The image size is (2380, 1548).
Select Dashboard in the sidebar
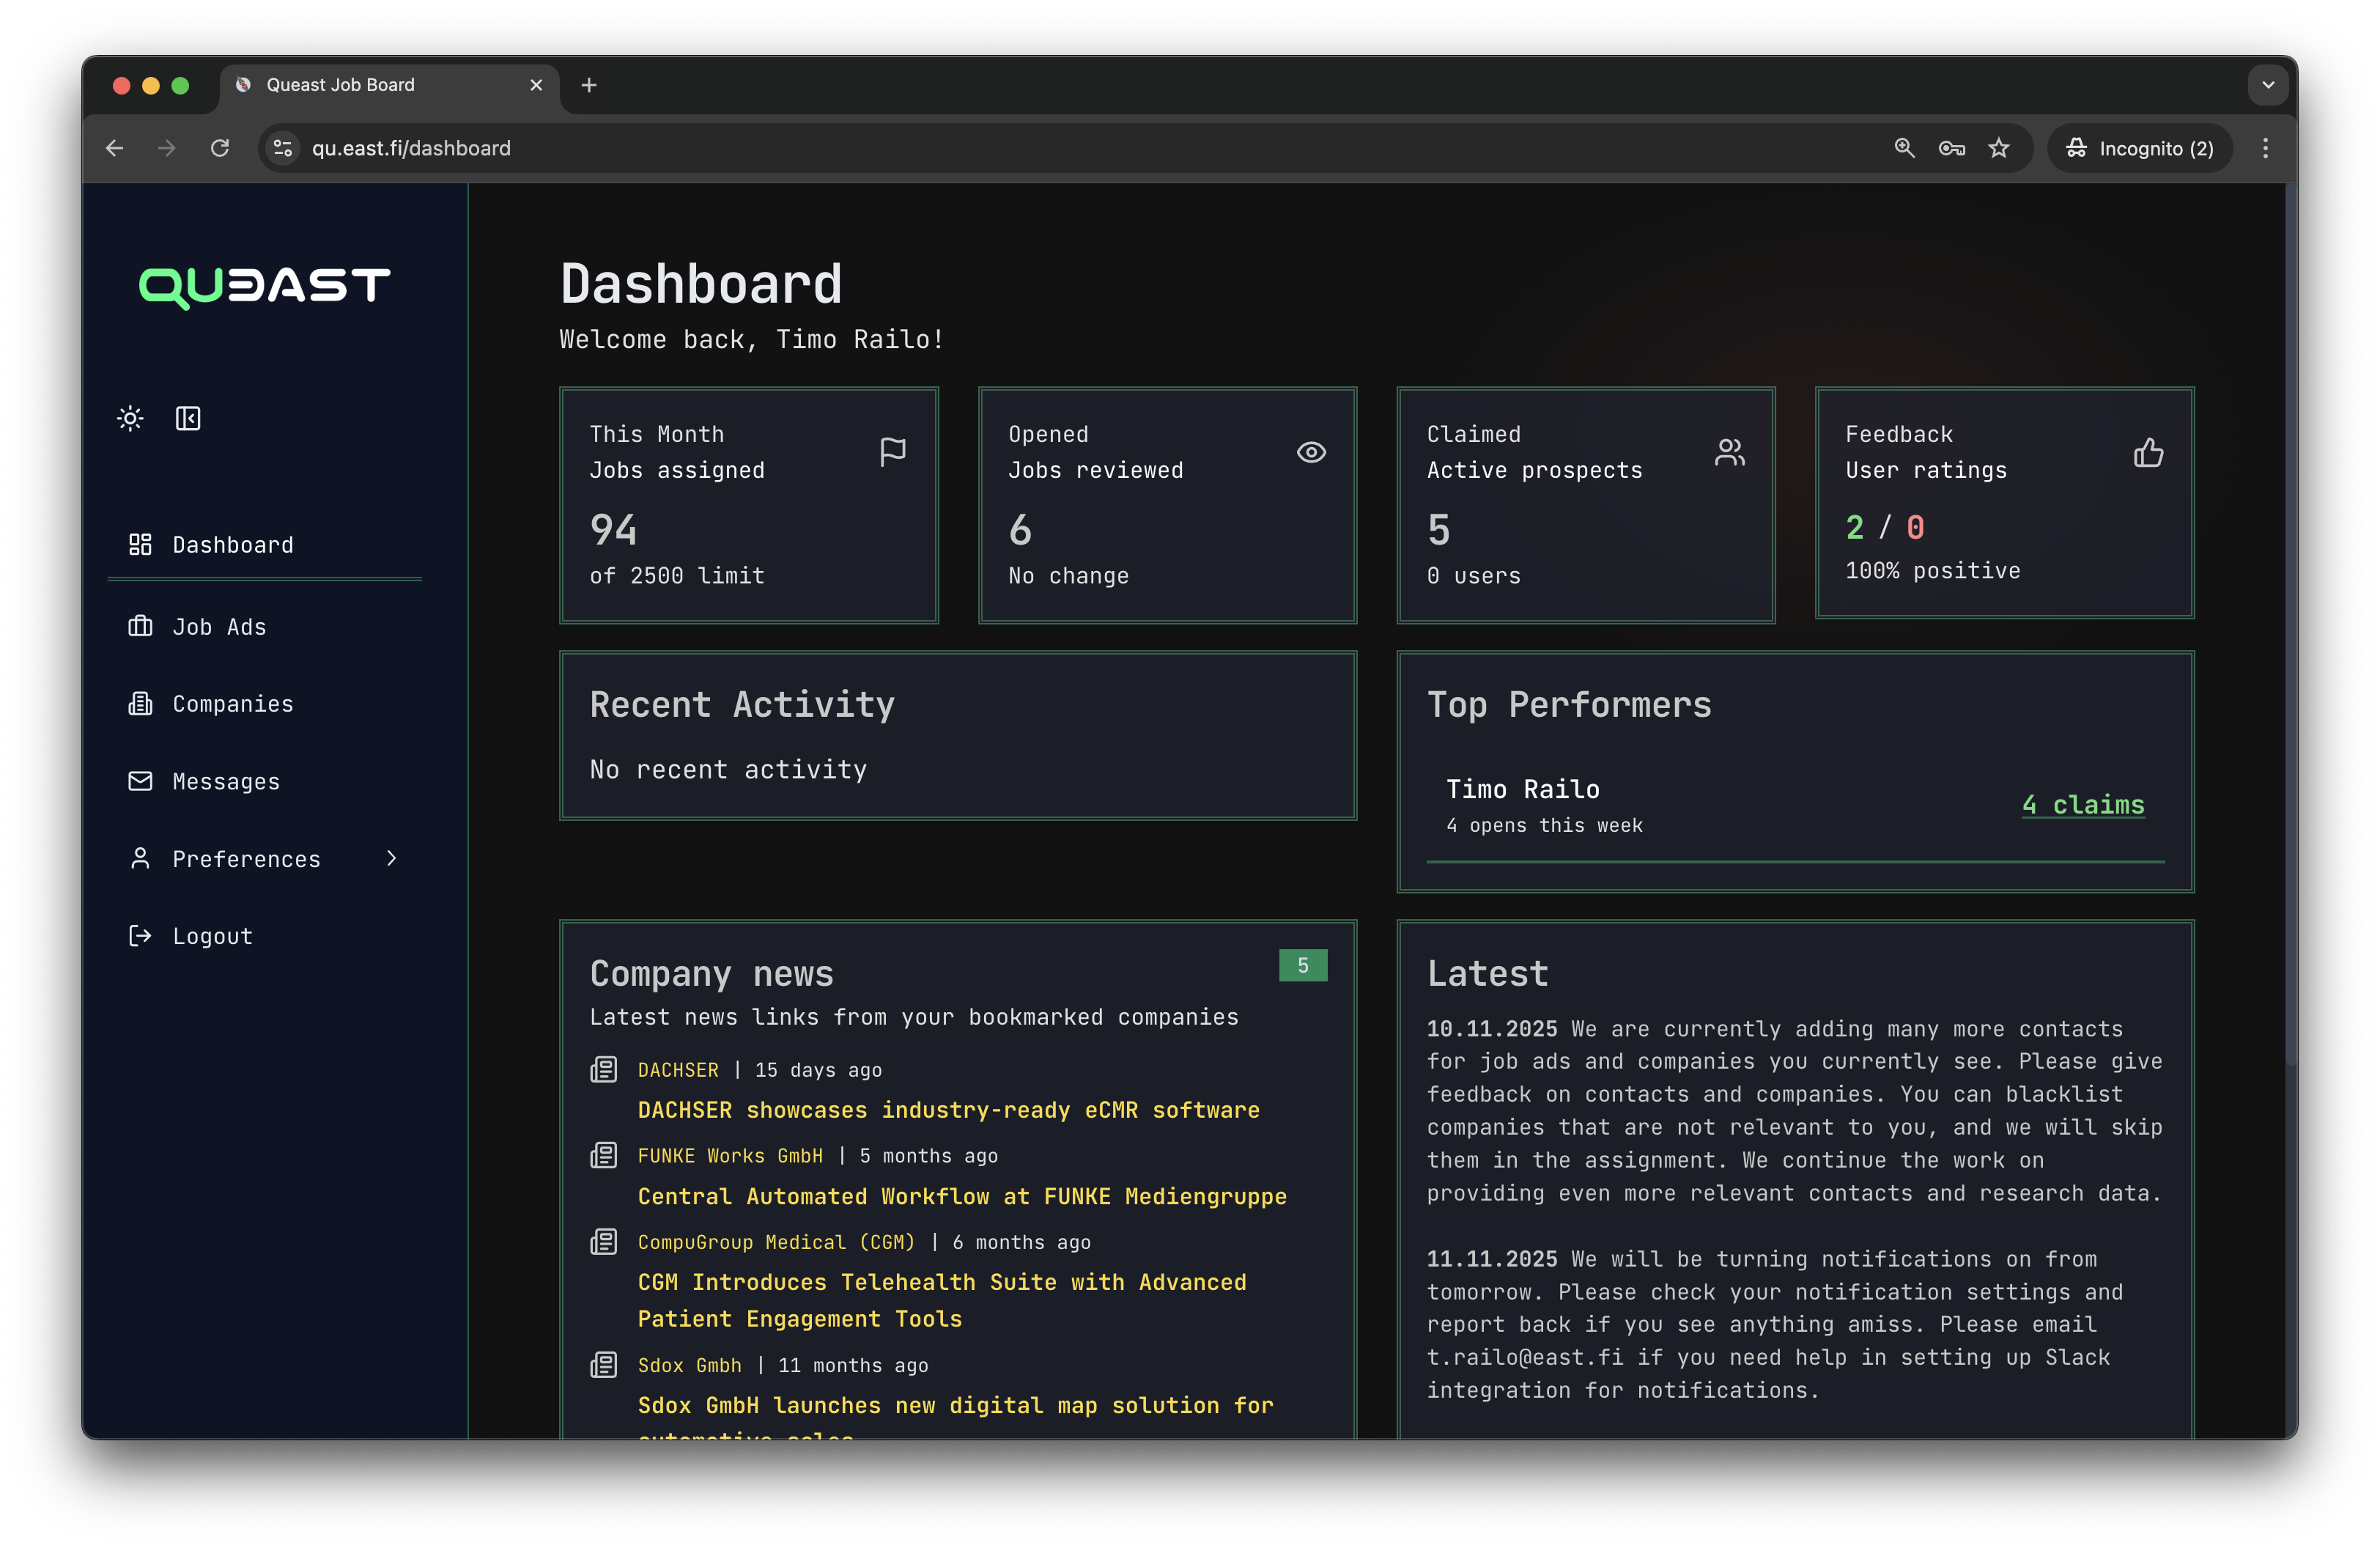[x=232, y=544]
